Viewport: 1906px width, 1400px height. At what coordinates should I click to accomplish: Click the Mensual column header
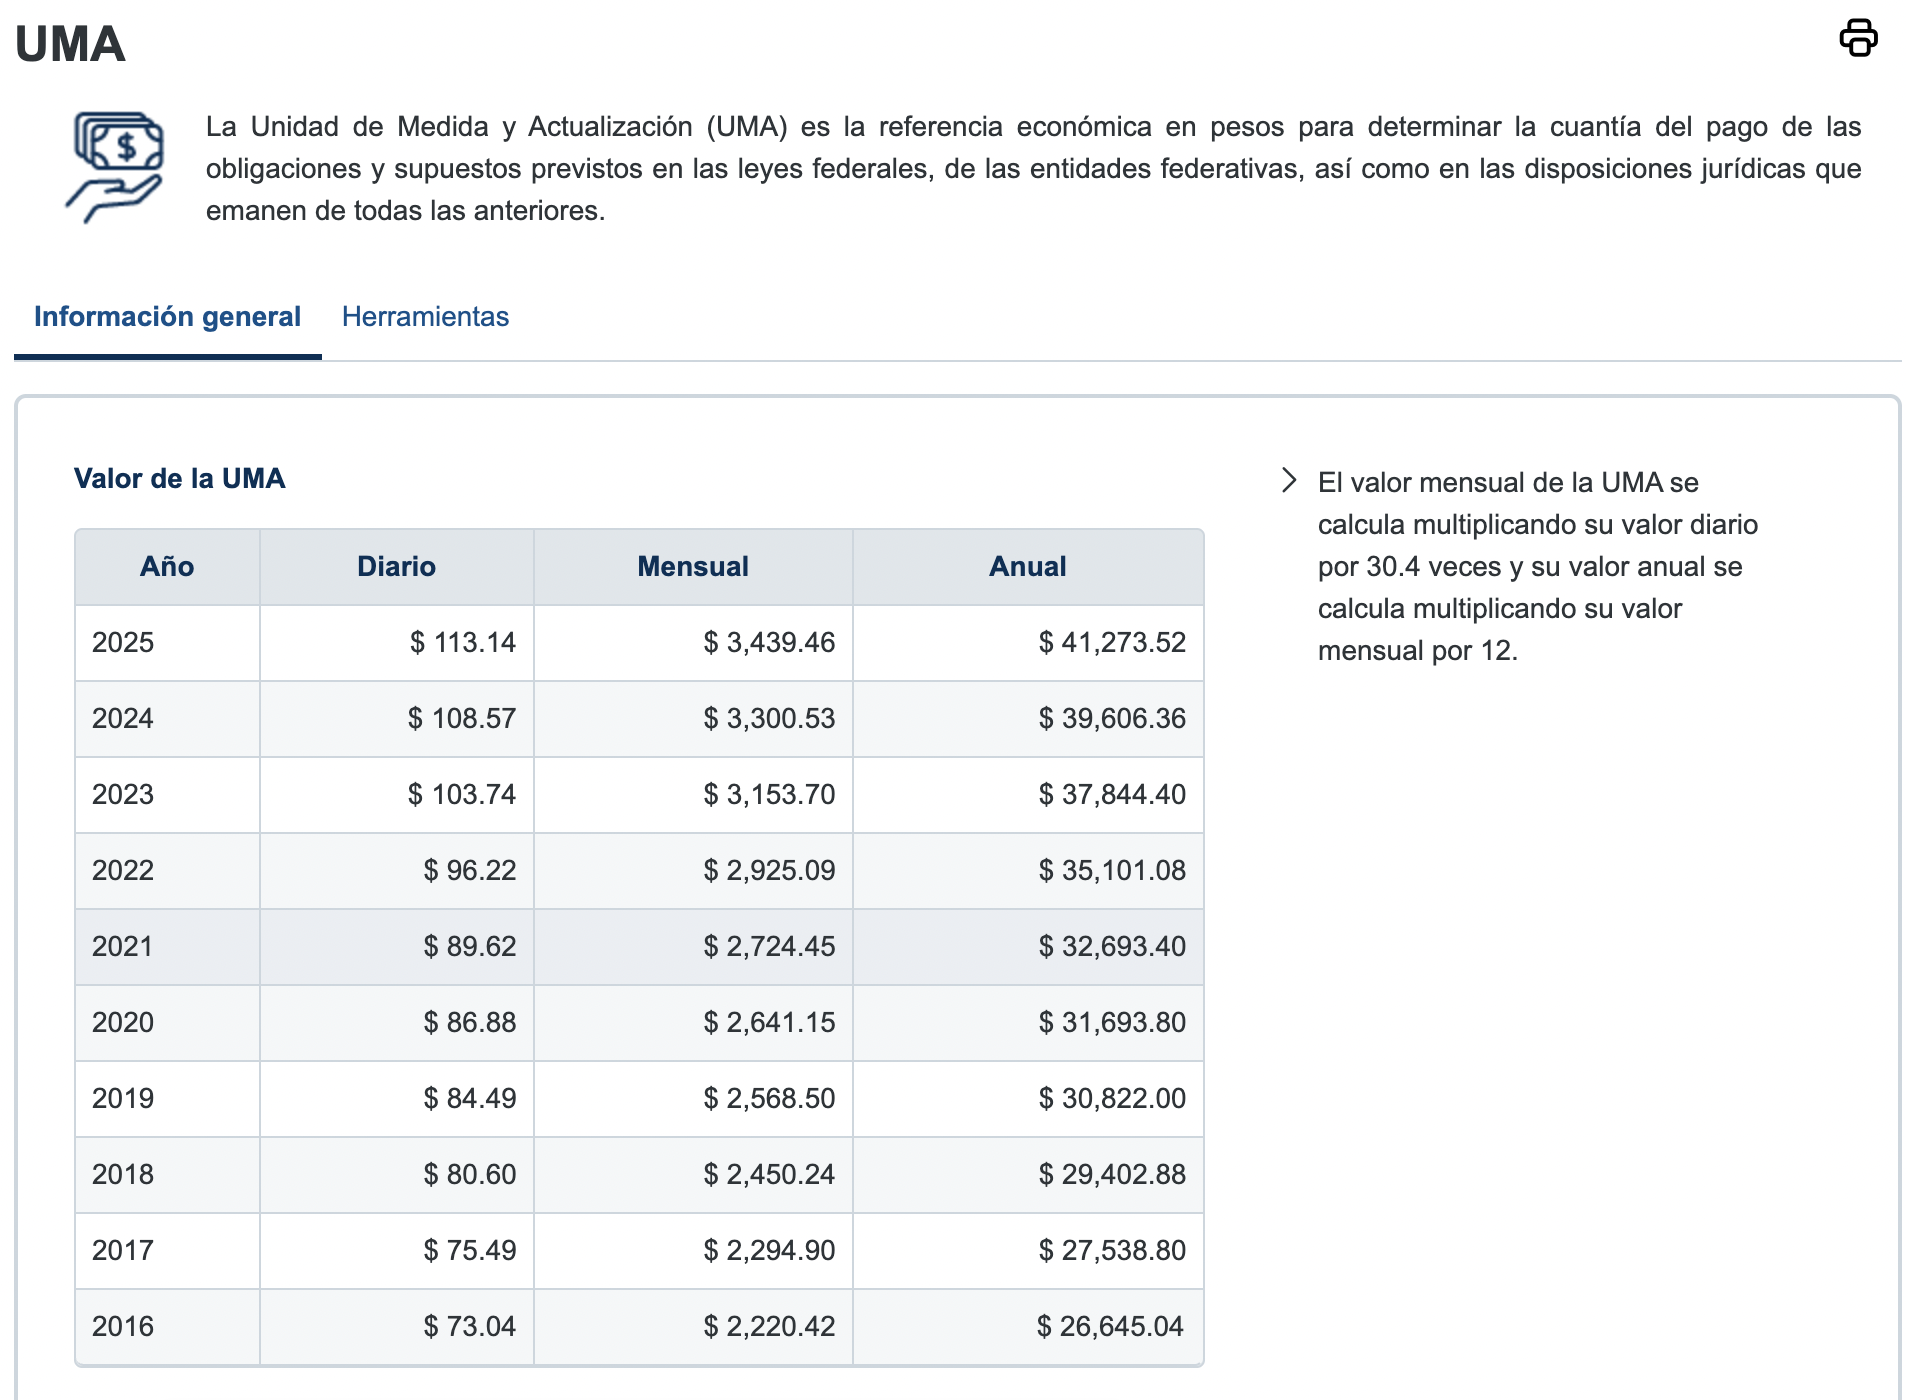pyautogui.click(x=693, y=567)
